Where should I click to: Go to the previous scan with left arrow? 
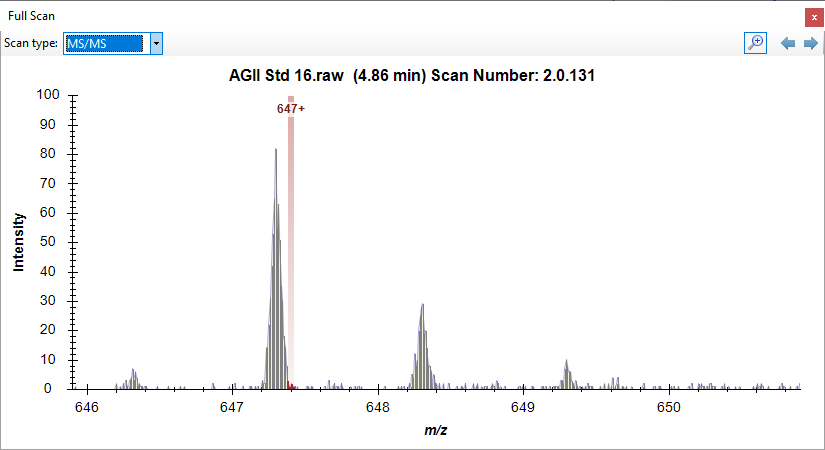pyautogui.click(x=788, y=44)
